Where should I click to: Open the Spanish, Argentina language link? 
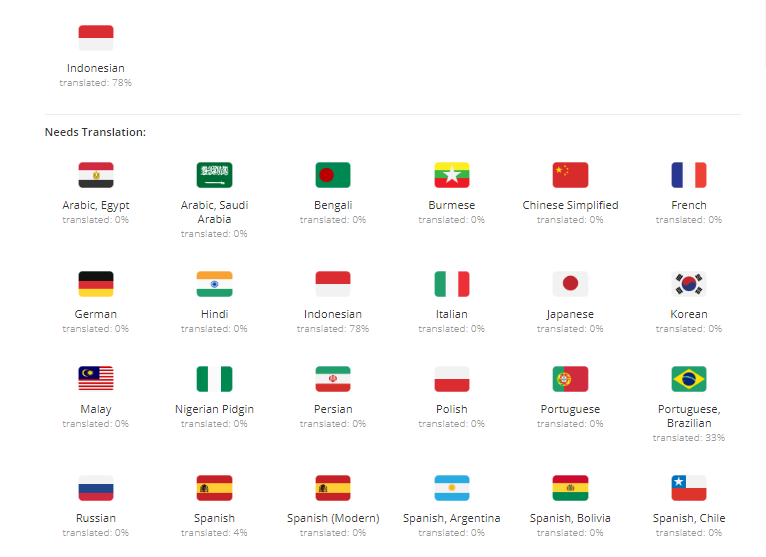pyautogui.click(x=452, y=518)
